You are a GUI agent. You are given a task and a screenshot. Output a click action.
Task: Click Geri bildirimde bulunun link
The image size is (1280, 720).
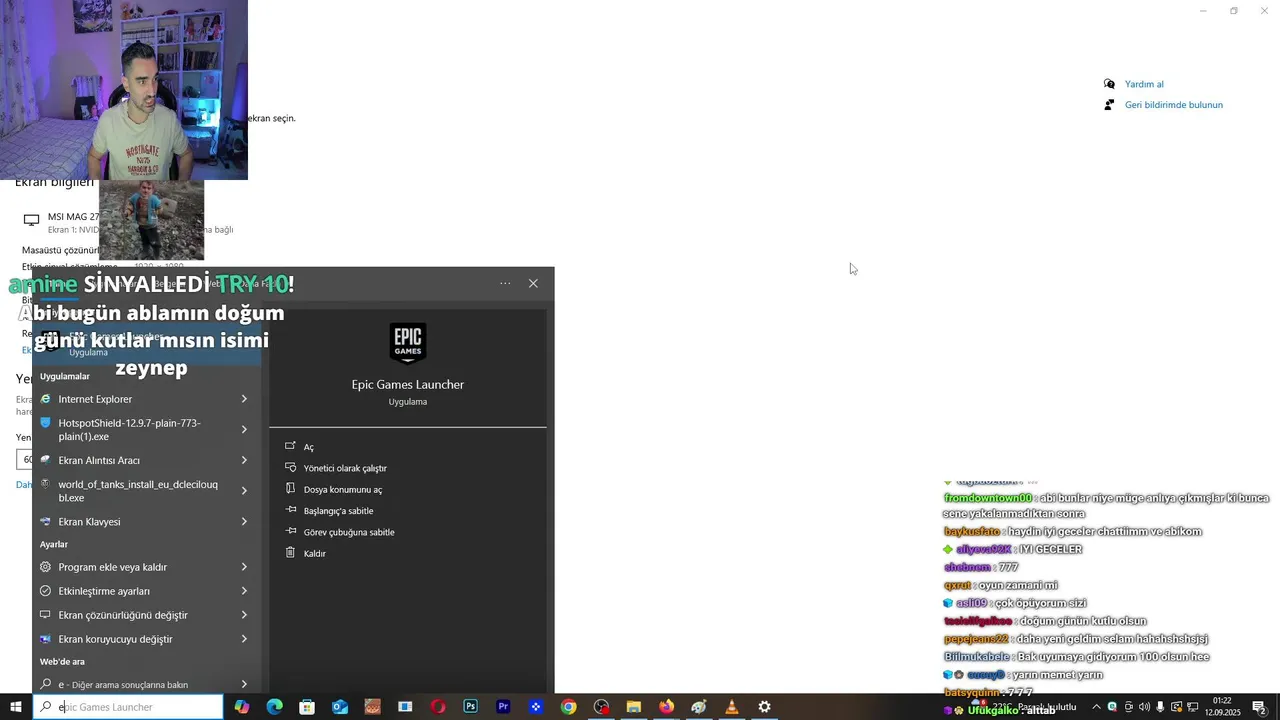[1174, 105]
